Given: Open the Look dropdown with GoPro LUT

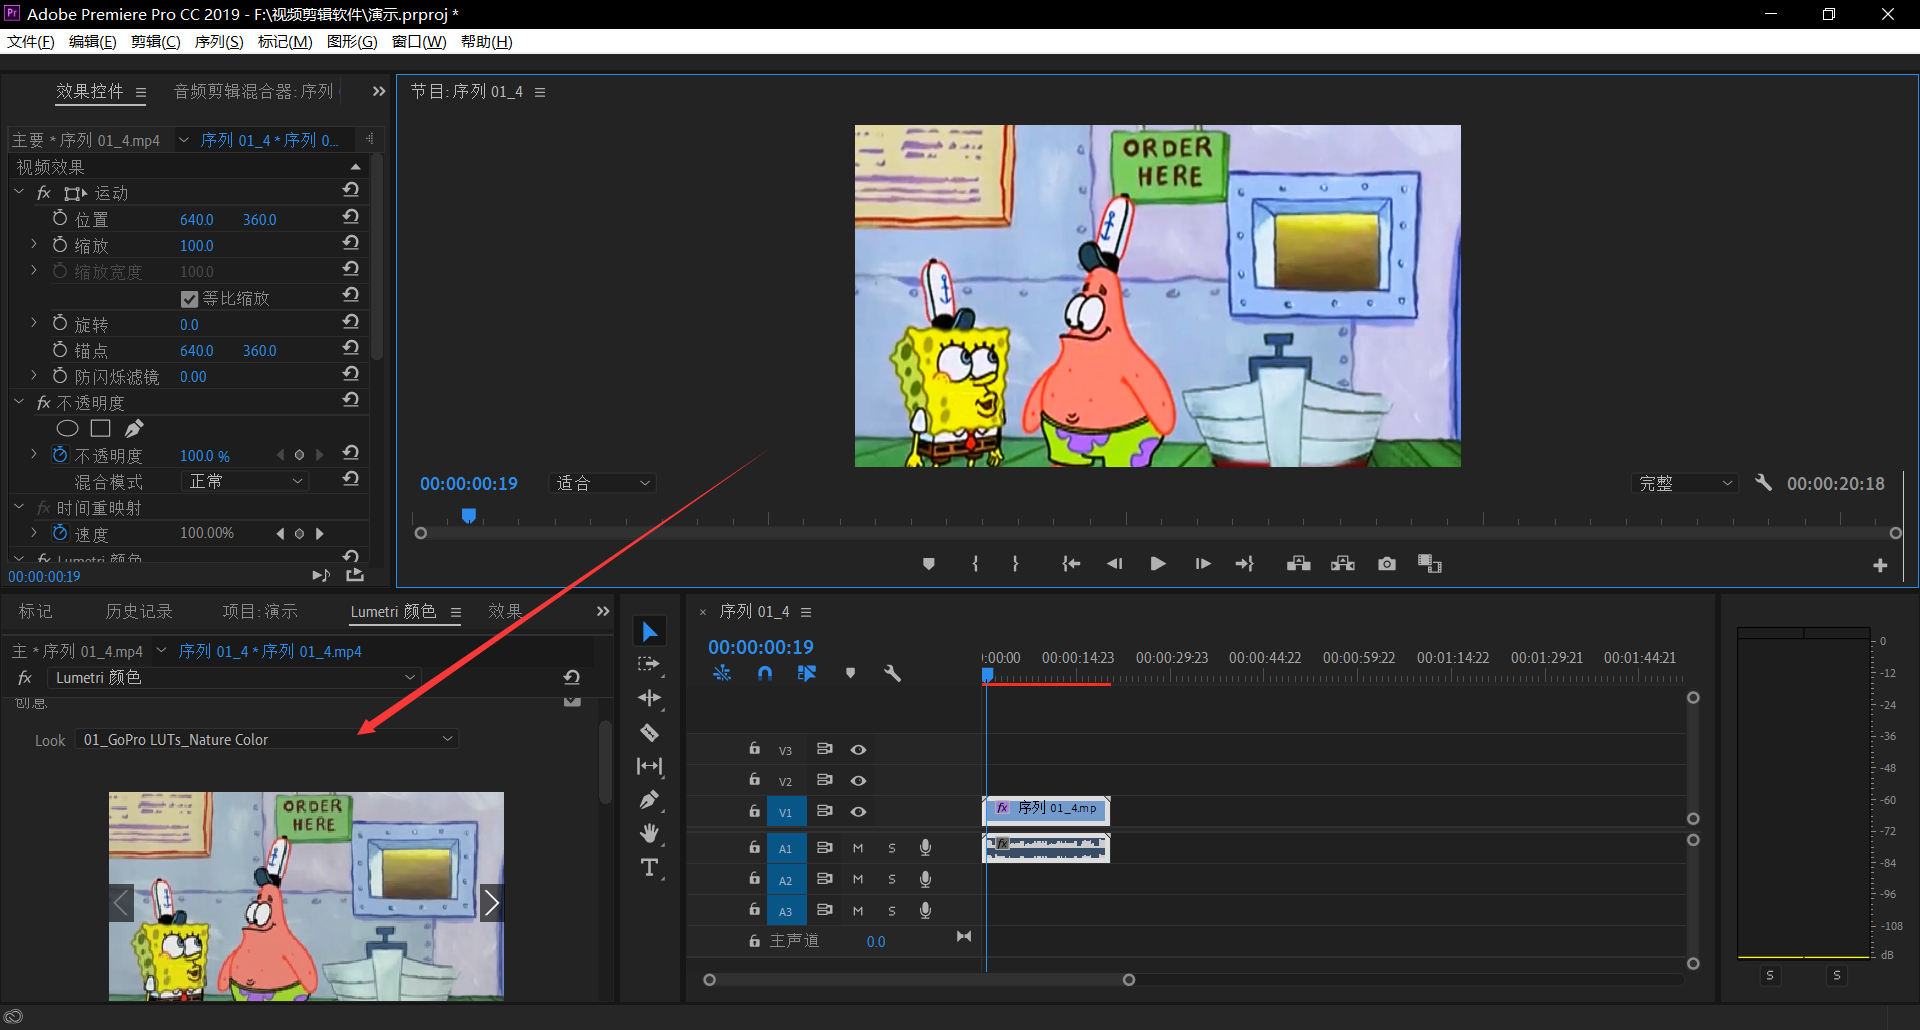Looking at the screenshot, I should (267, 740).
